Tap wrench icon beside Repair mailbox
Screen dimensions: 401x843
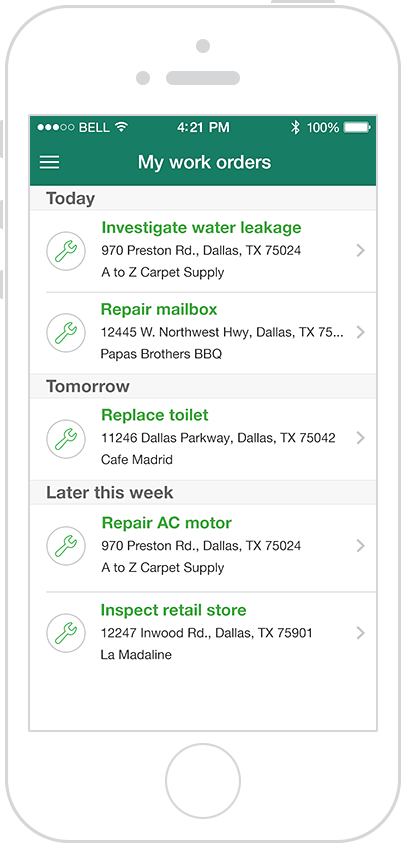[x=66, y=333]
